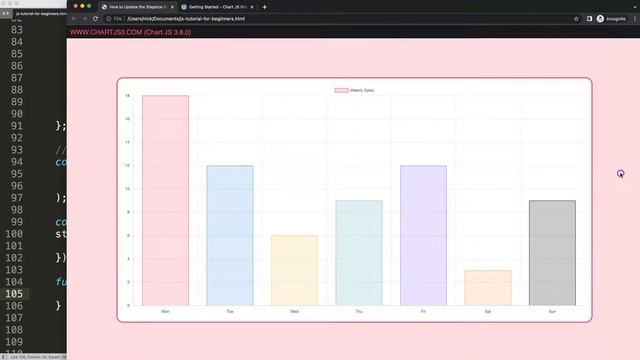
Task: Expand the tab search chevron
Action: [635, 7]
